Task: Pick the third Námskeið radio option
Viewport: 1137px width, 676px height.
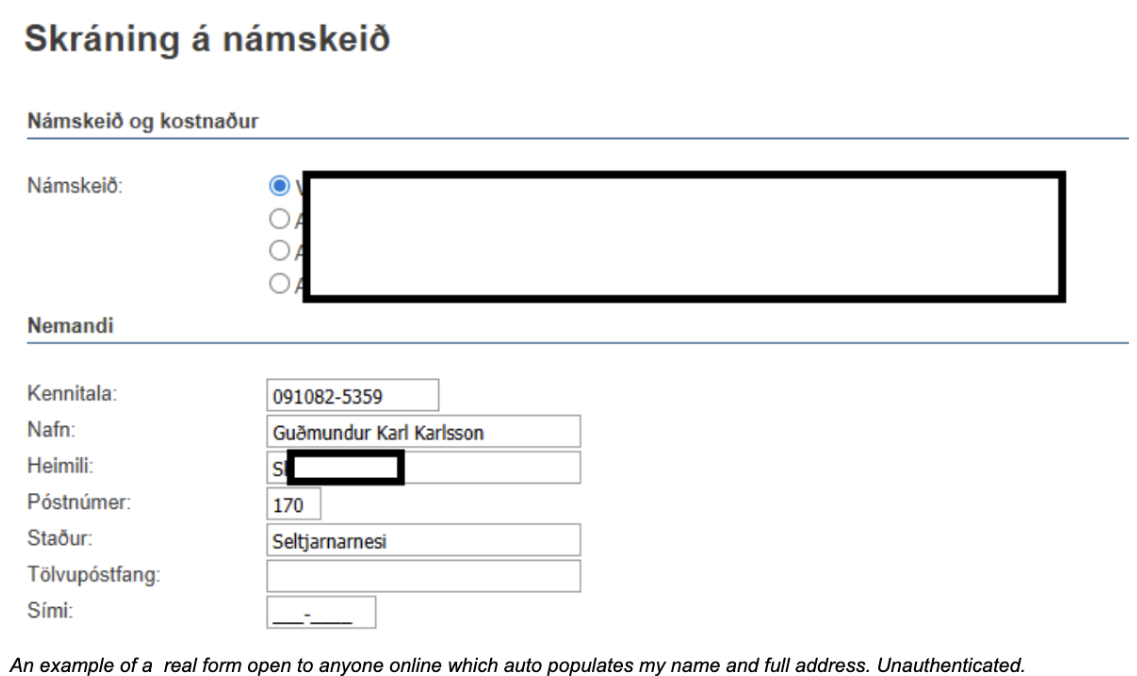Action: tap(279, 251)
